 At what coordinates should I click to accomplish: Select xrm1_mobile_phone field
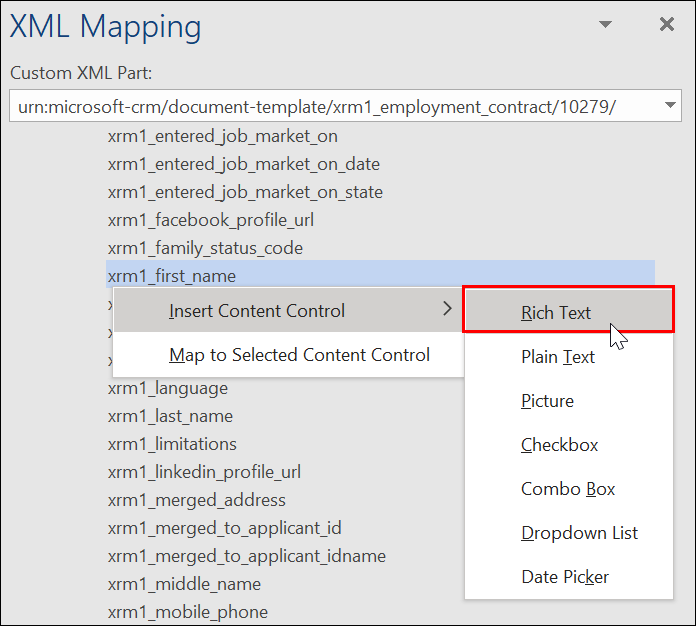(x=188, y=612)
